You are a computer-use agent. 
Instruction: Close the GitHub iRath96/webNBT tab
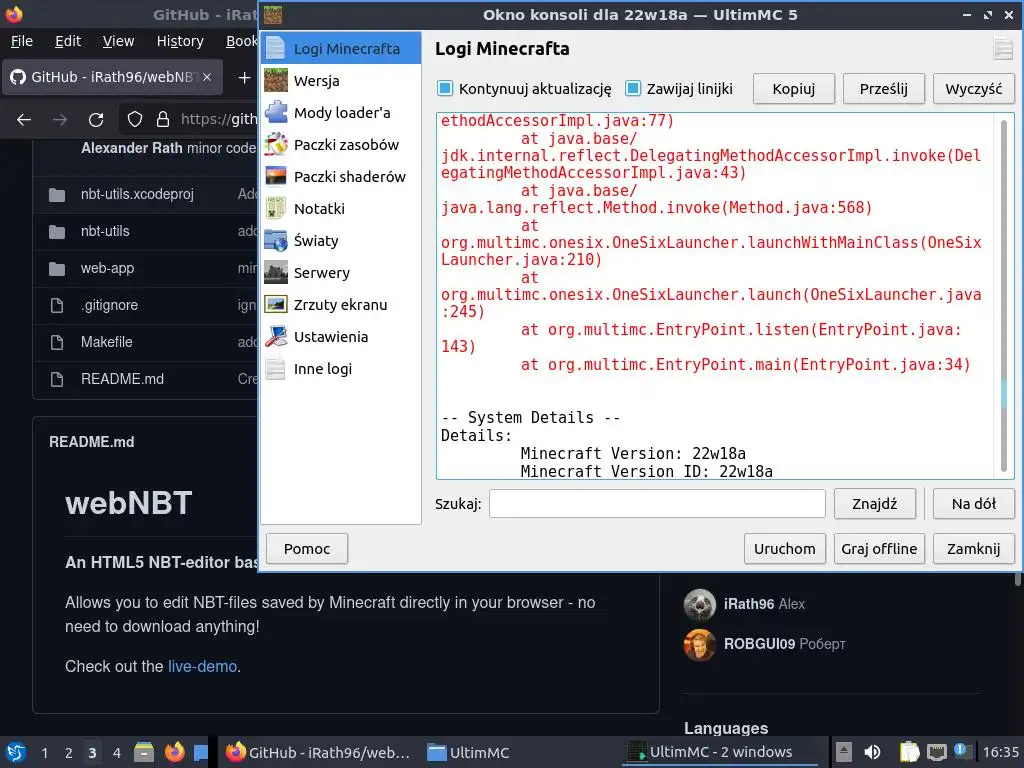(x=206, y=77)
